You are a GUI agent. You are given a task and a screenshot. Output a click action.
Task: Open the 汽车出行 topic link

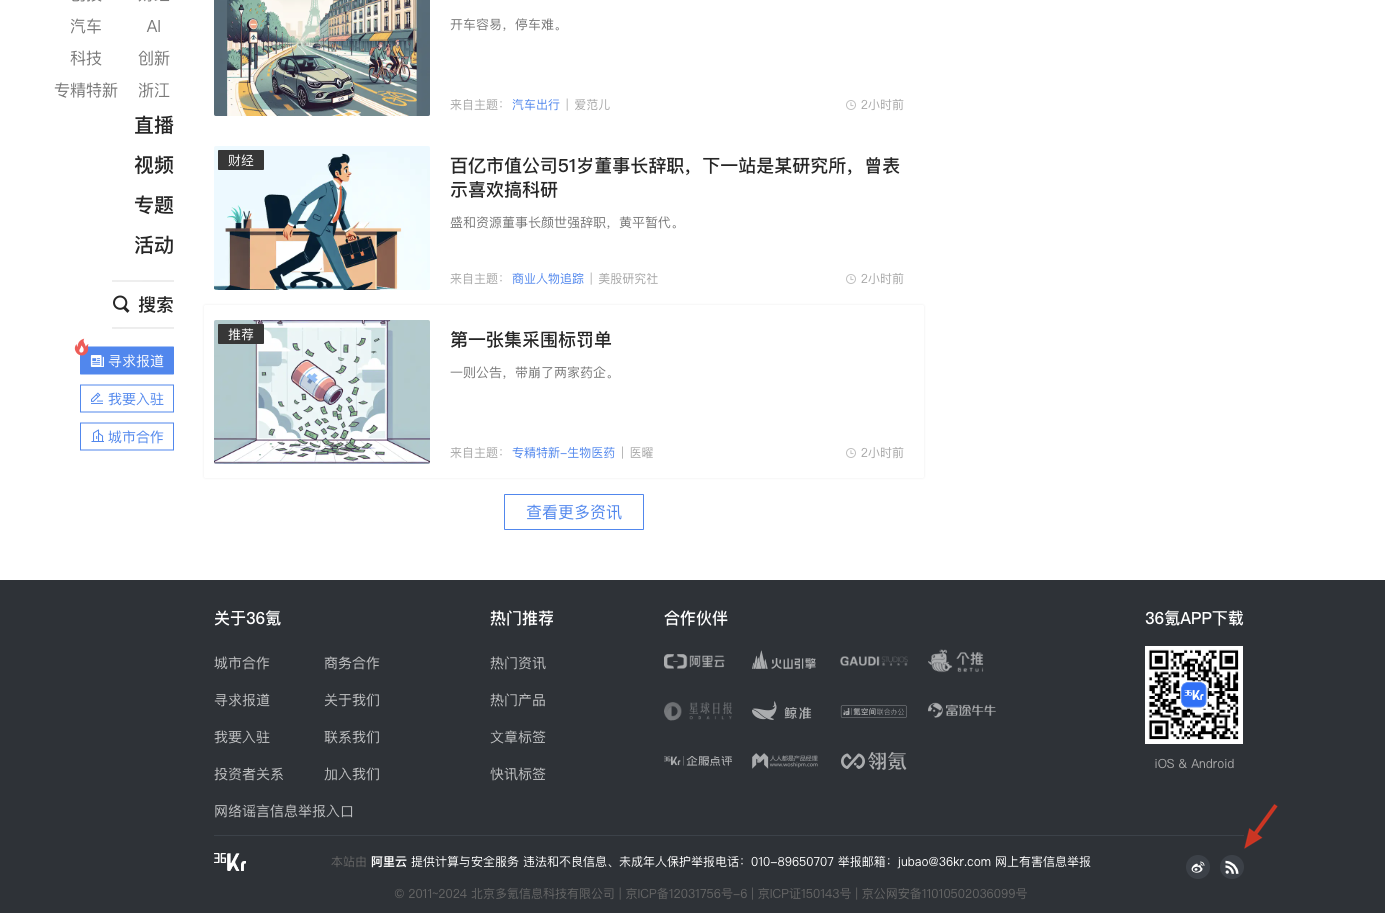(536, 105)
